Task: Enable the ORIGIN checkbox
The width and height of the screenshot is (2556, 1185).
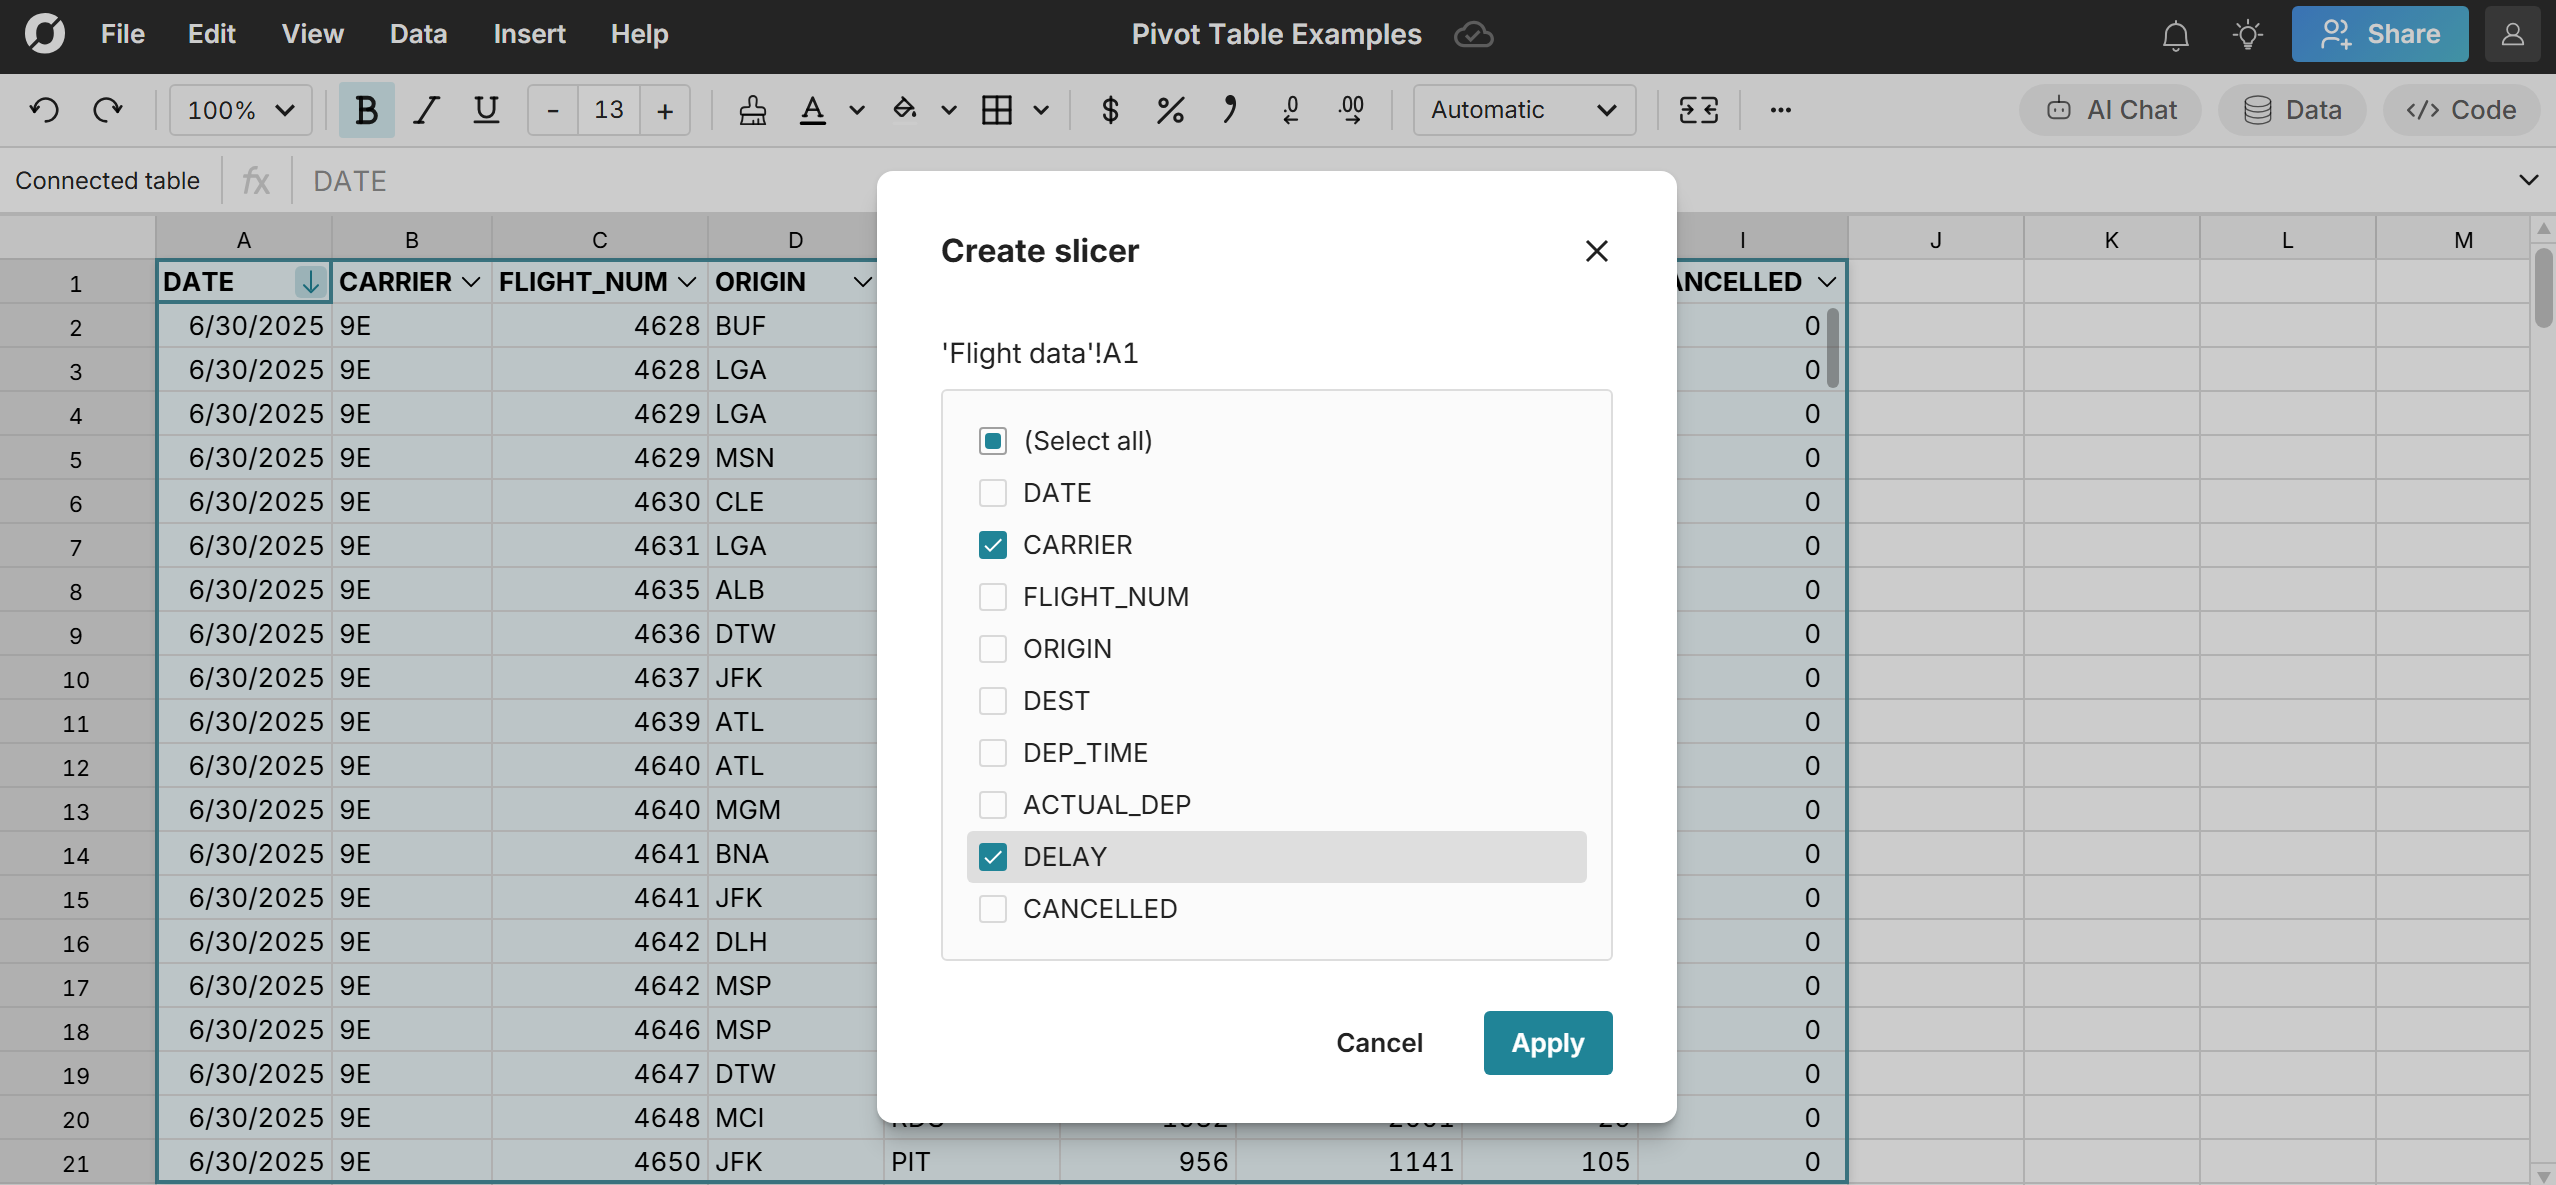Action: (991, 648)
